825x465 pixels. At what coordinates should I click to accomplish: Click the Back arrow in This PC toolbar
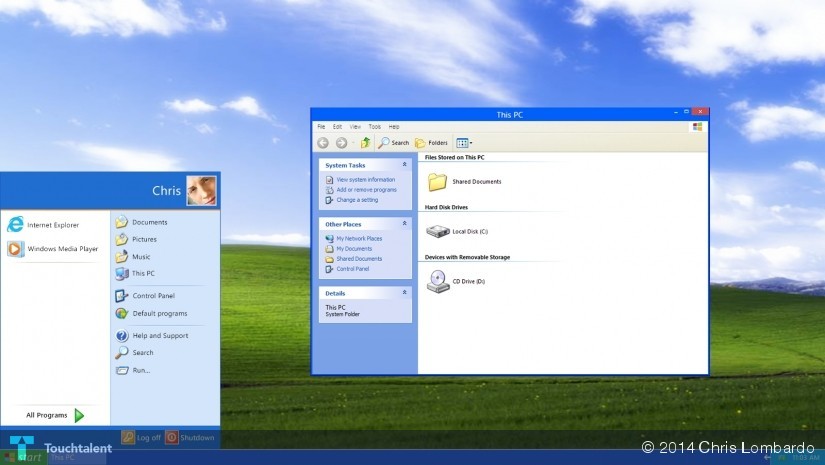pos(323,143)
